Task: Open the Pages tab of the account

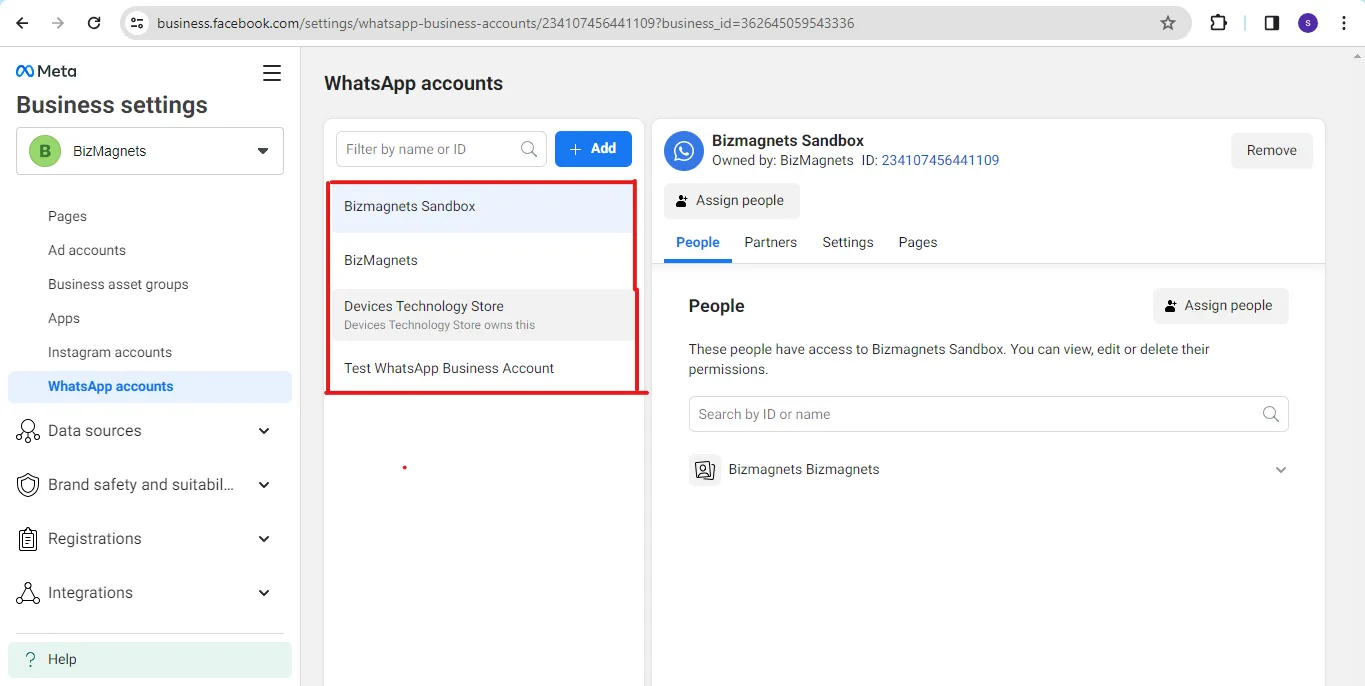Action: pos(918,242)
